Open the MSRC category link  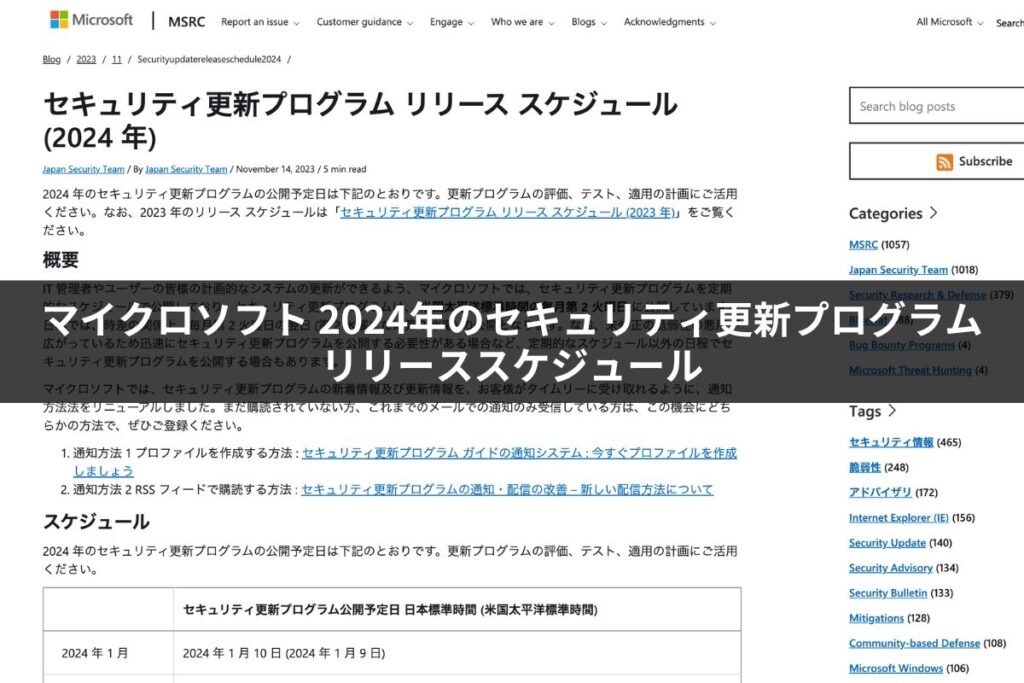click(x=863, y=245)
